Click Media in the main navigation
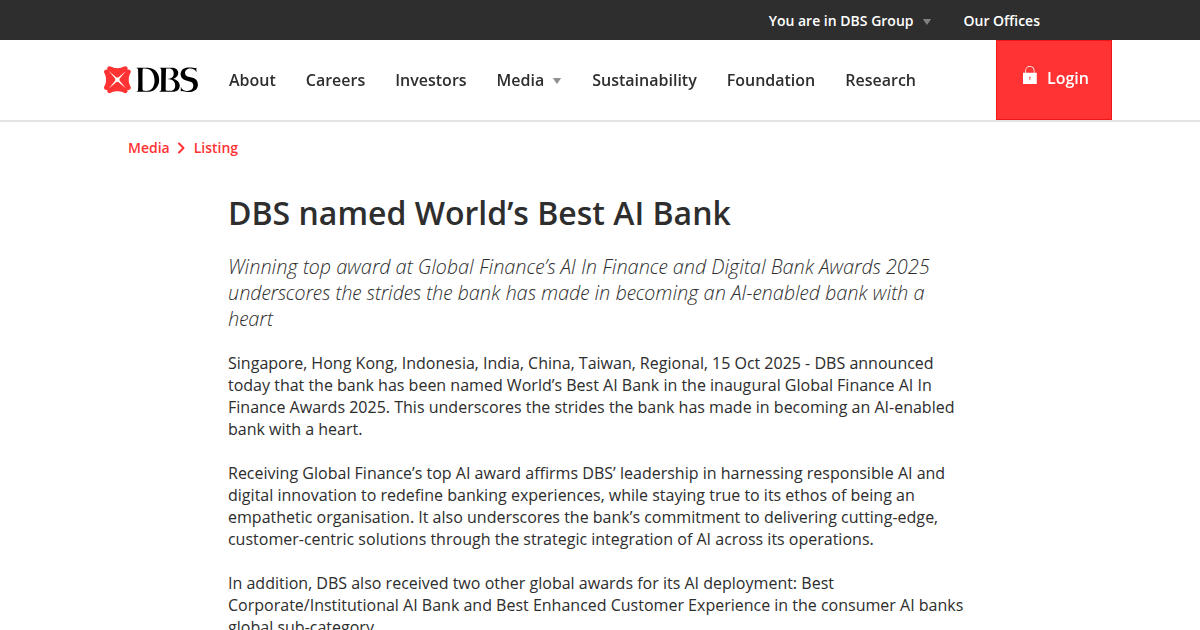This screenshot has width=1200, height=630. 521,80
